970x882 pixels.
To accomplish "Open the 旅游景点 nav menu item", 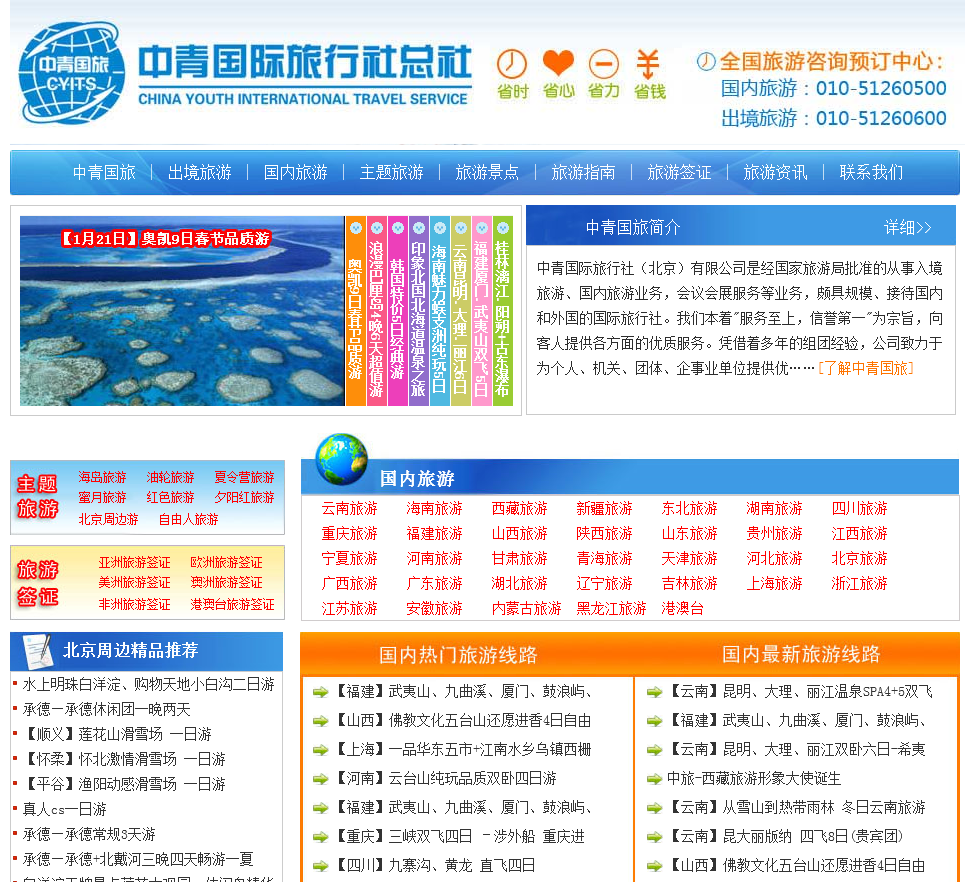I will pos(487,173).
